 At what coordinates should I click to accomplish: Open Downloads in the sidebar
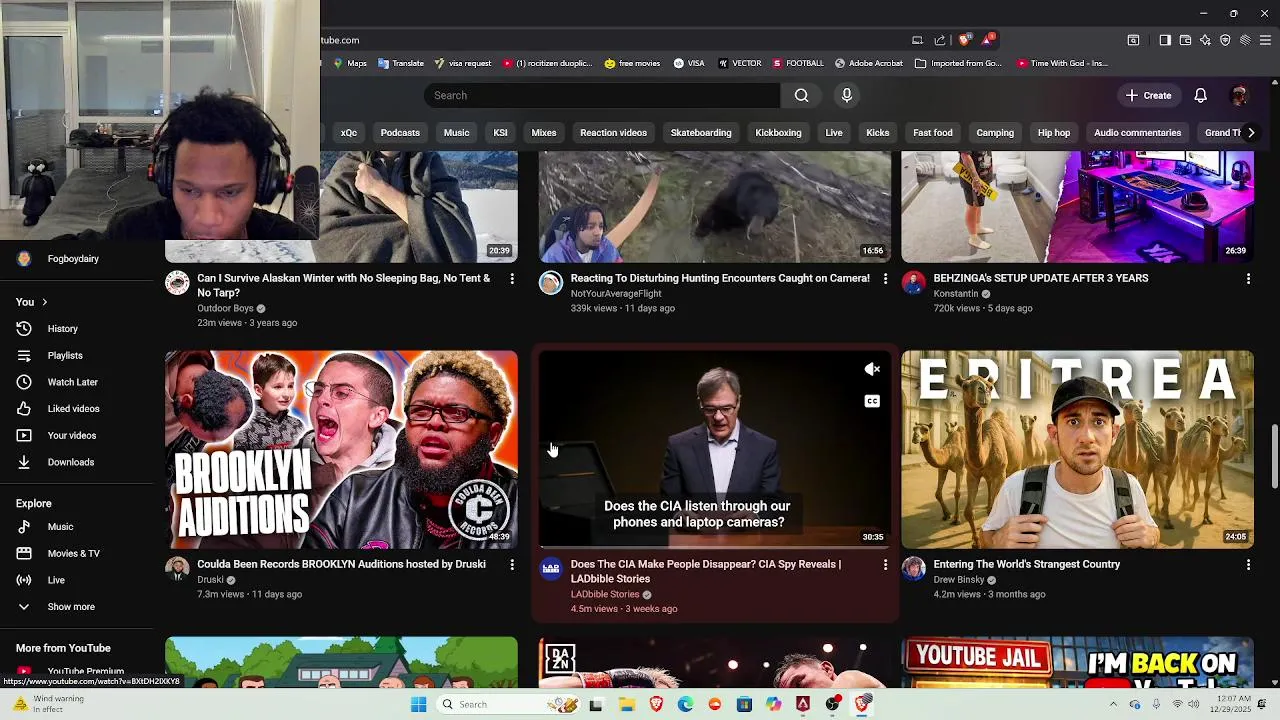[71, 462]
